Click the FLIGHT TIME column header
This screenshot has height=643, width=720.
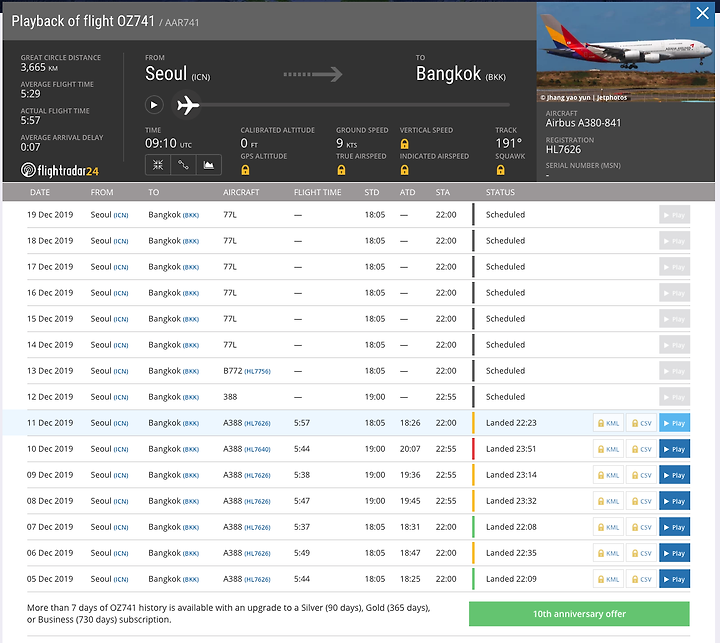[317, 192]
